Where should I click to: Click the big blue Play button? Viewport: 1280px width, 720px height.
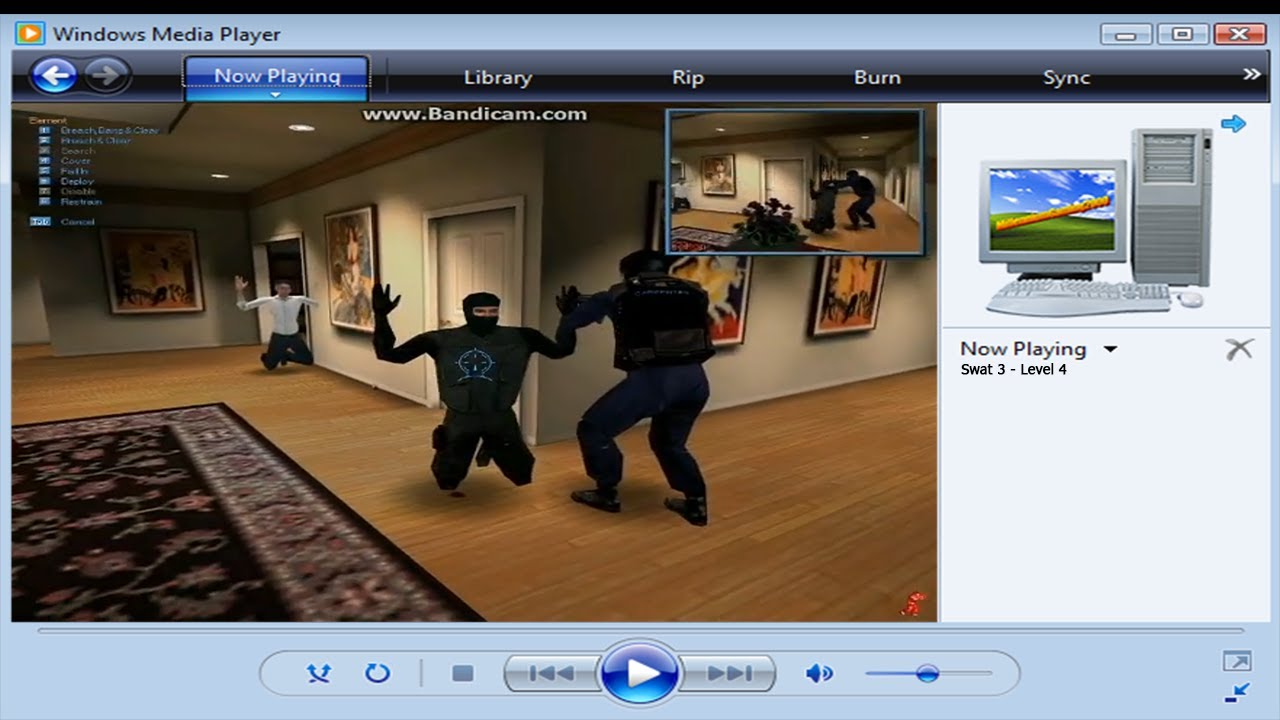click(639, 673)
